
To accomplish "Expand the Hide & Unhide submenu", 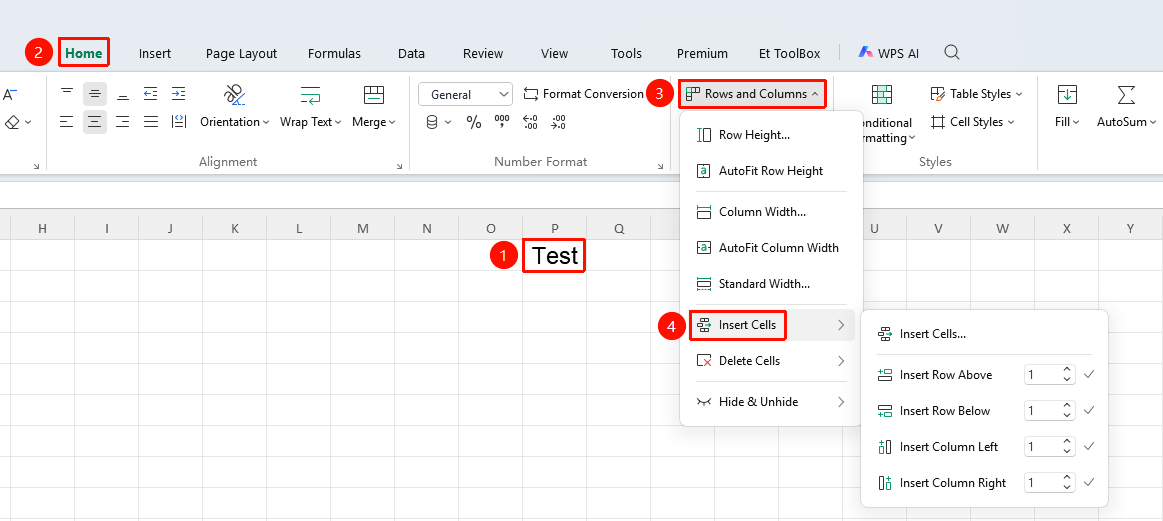I will [x=771, y=402].
